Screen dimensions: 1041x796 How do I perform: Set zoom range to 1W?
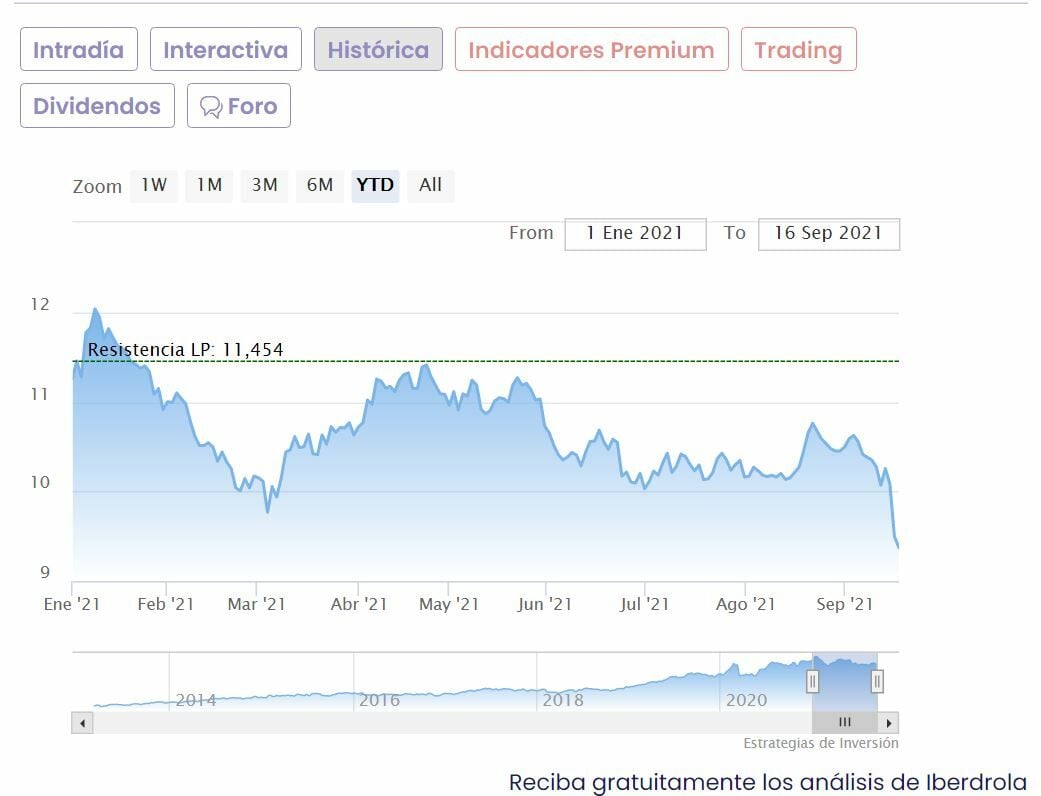(154, 185)
